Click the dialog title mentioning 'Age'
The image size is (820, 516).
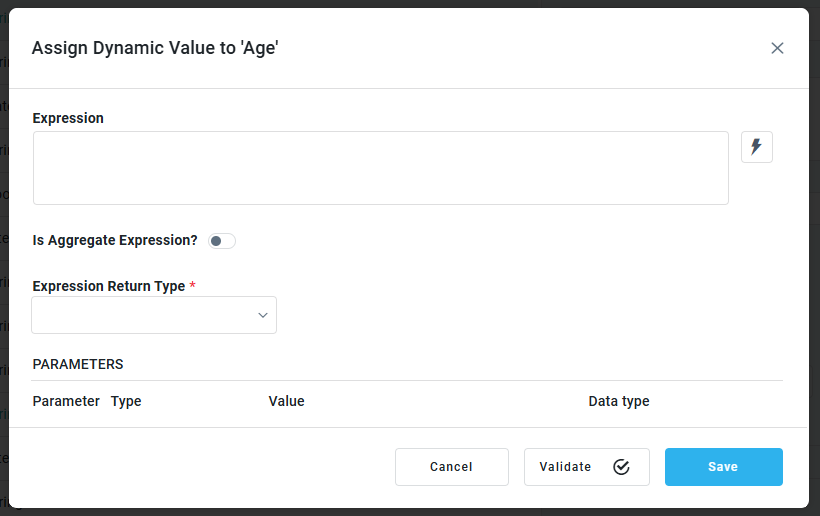click(155, 48)
